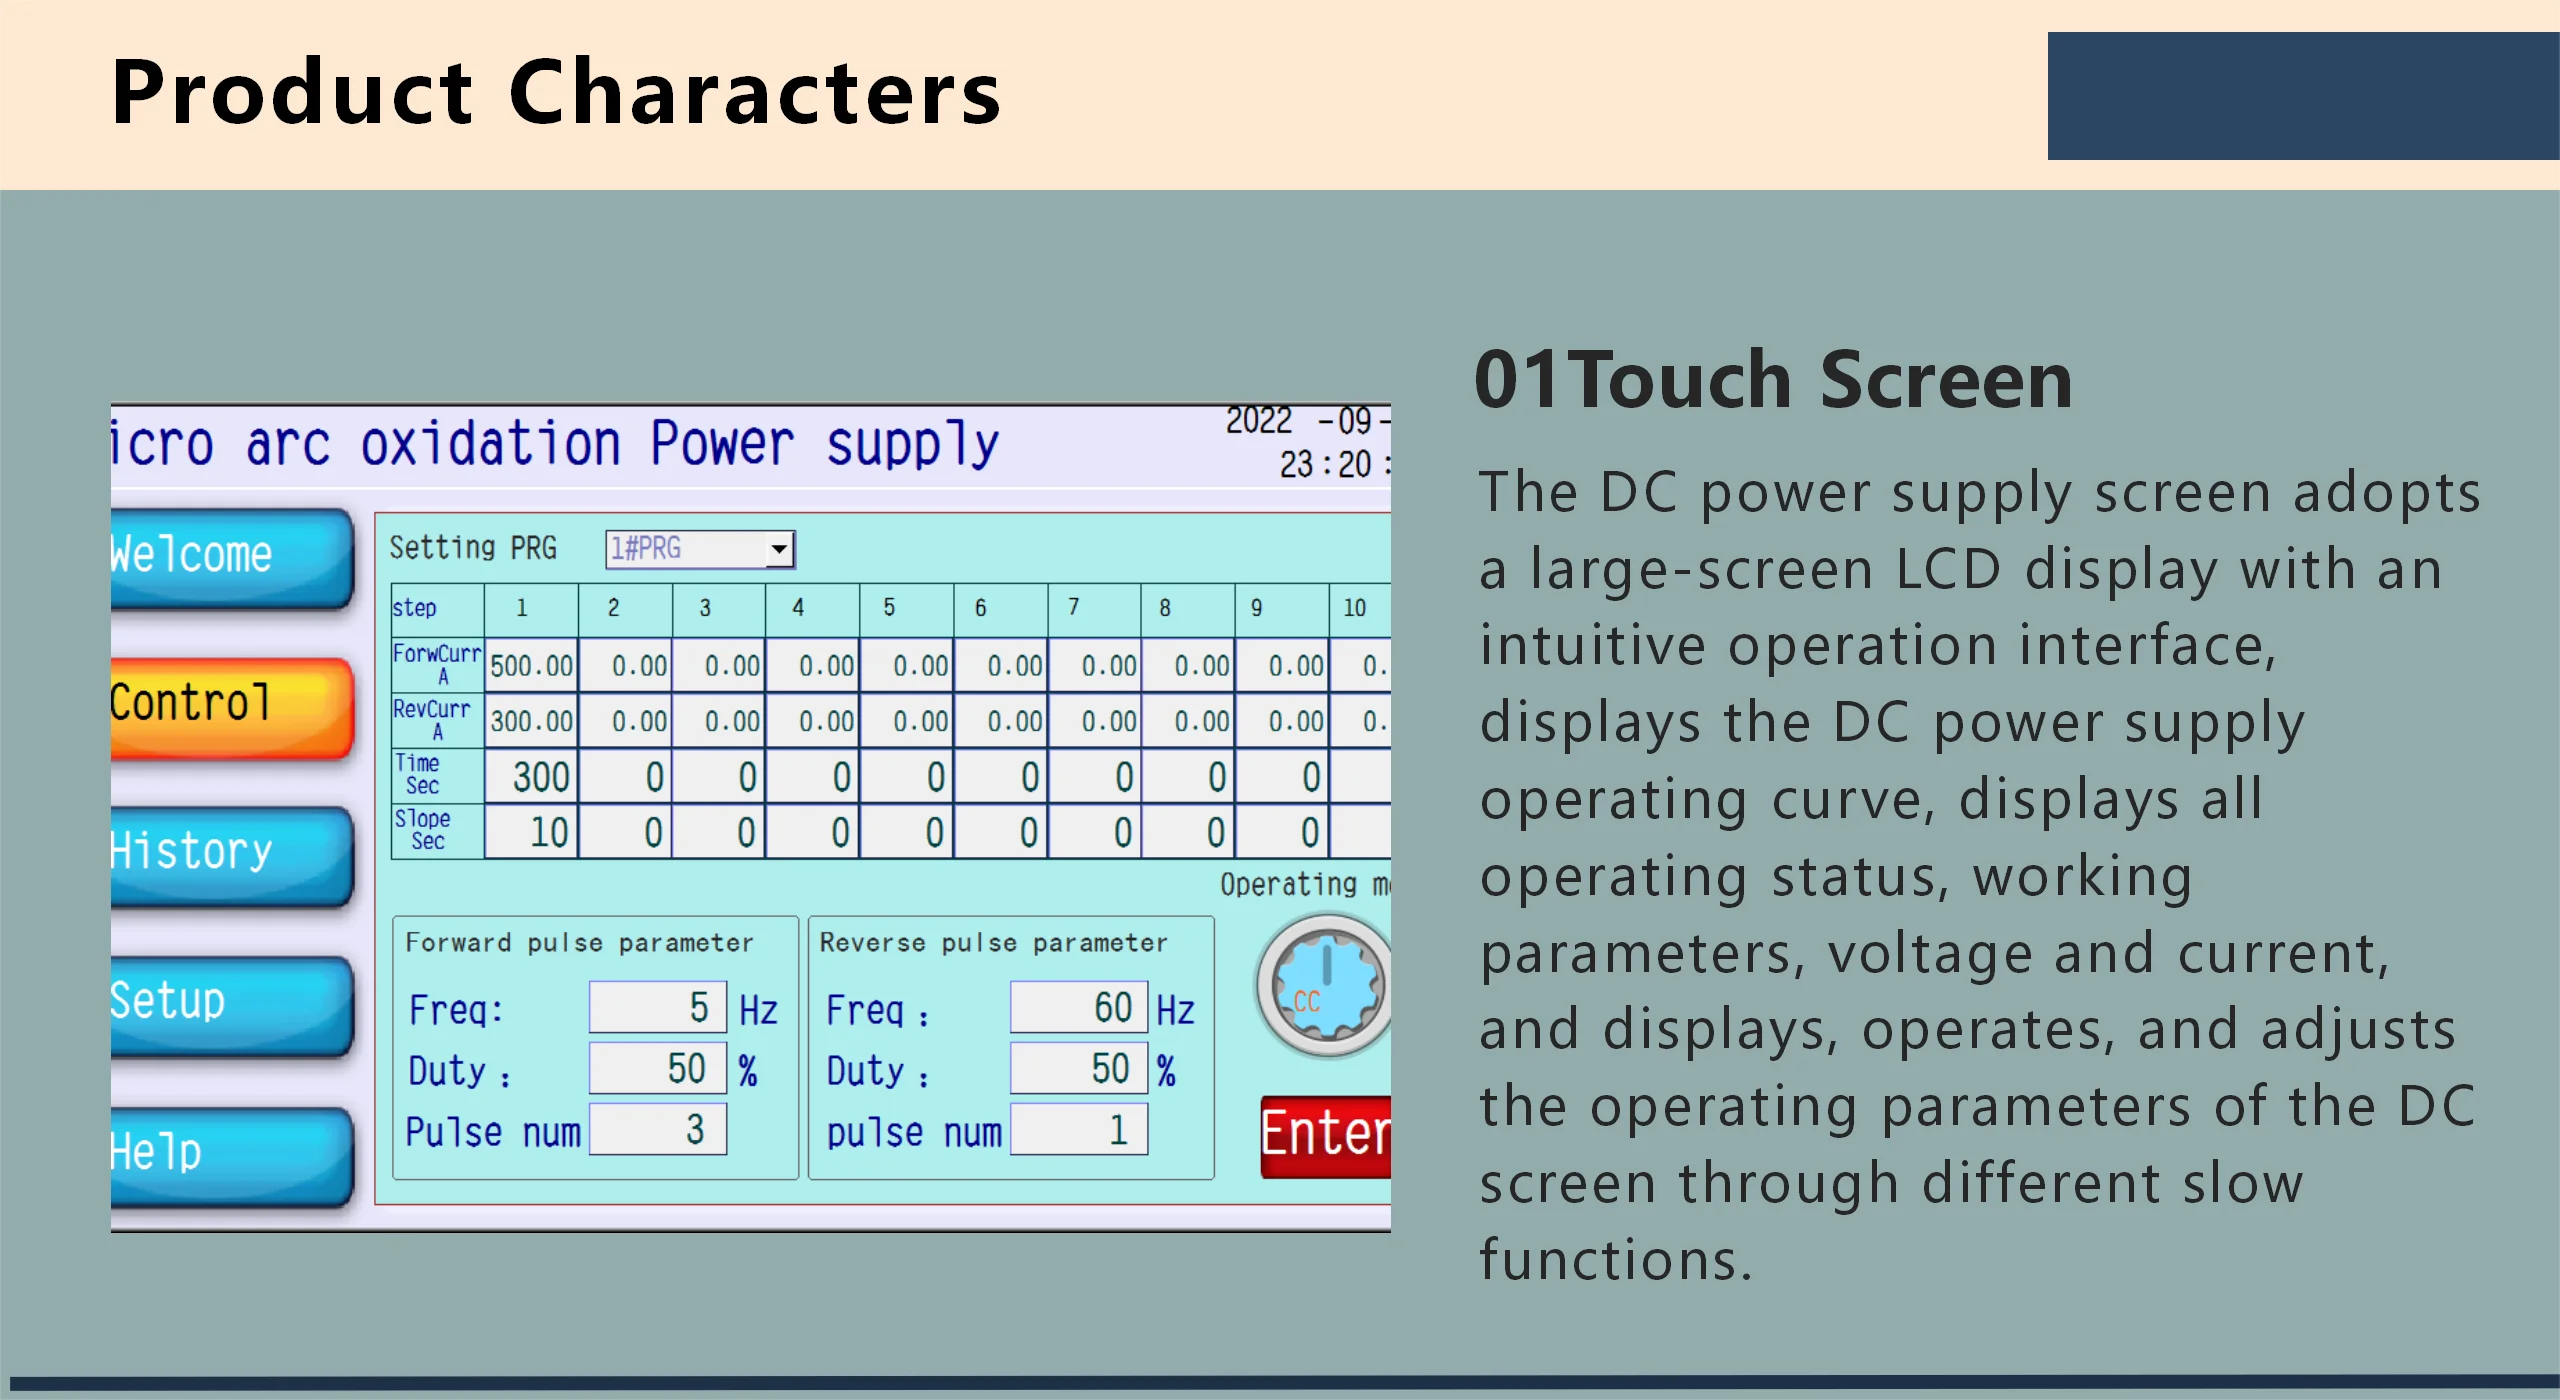
Task: Edit the forward Freq field showing 5 Hz
Action: pyautogui.click(x=658, y=1005)
